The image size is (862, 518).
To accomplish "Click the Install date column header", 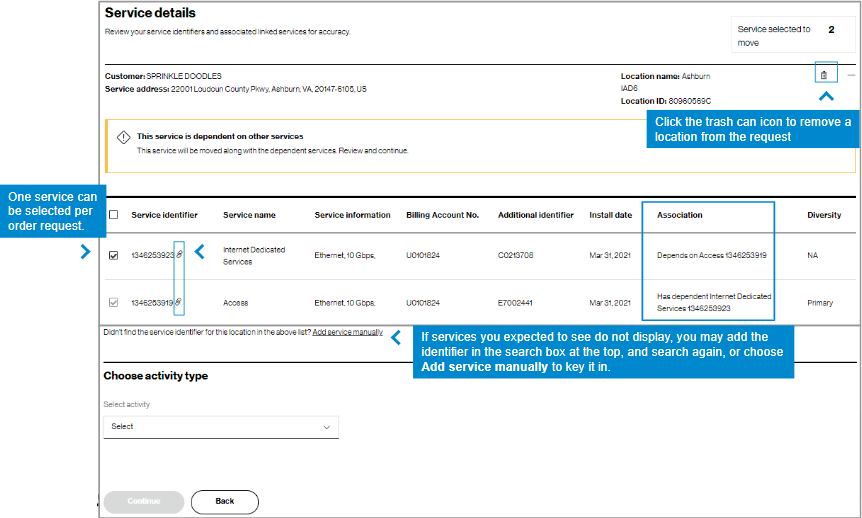I will pyautogui.click(x=610, y=215).
